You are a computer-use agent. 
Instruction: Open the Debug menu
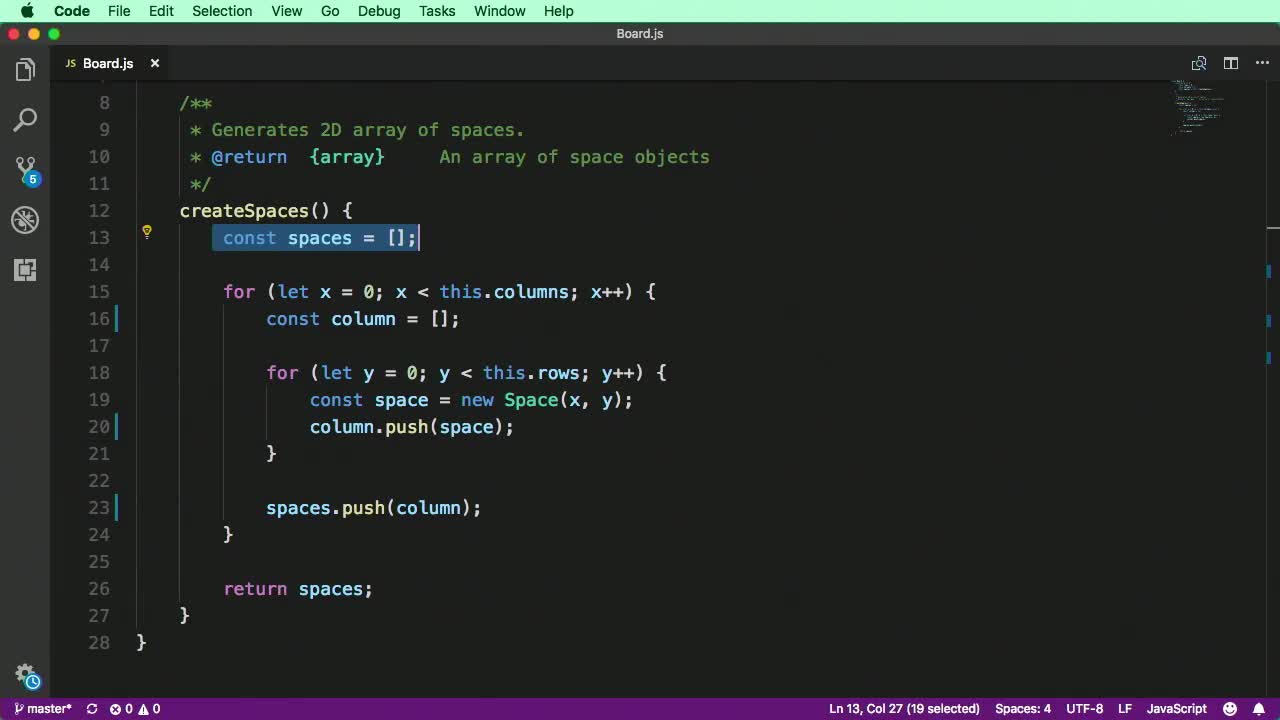[x=379, y=11]
